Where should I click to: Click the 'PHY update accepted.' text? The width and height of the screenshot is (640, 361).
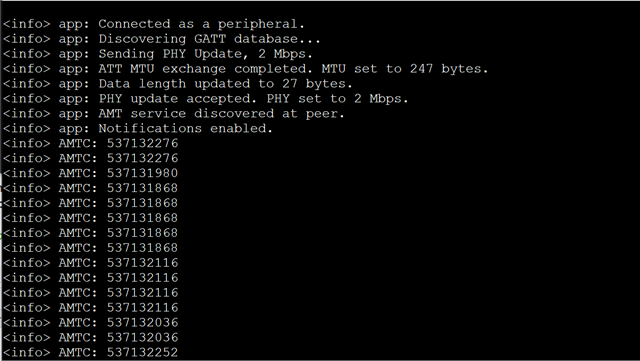[178, 99]
